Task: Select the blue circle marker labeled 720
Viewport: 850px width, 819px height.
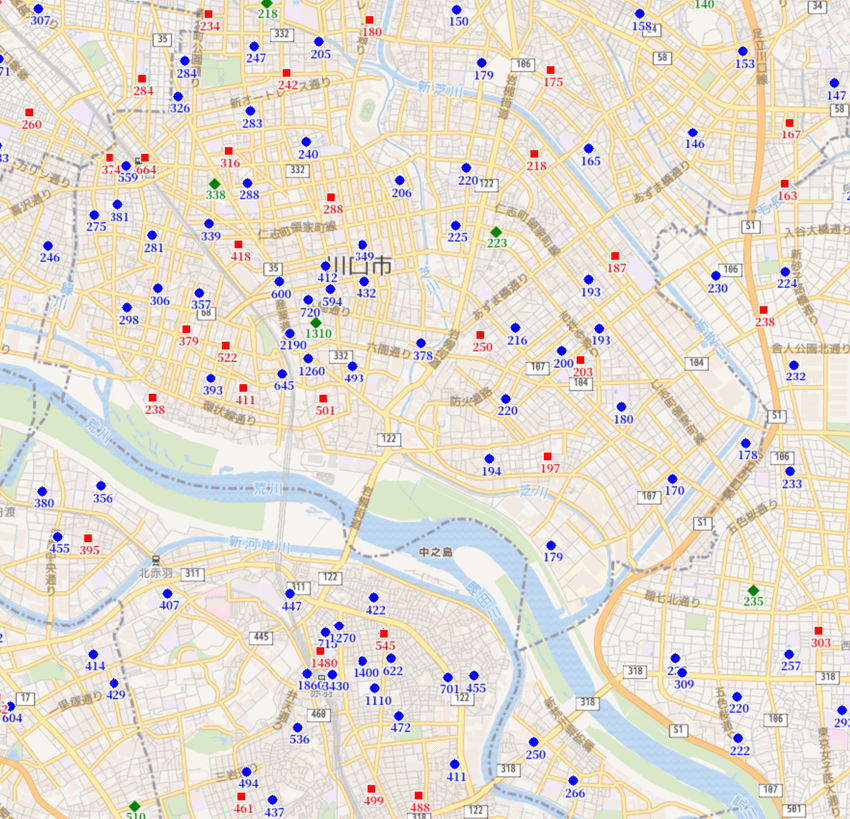Action: point(308,300)
